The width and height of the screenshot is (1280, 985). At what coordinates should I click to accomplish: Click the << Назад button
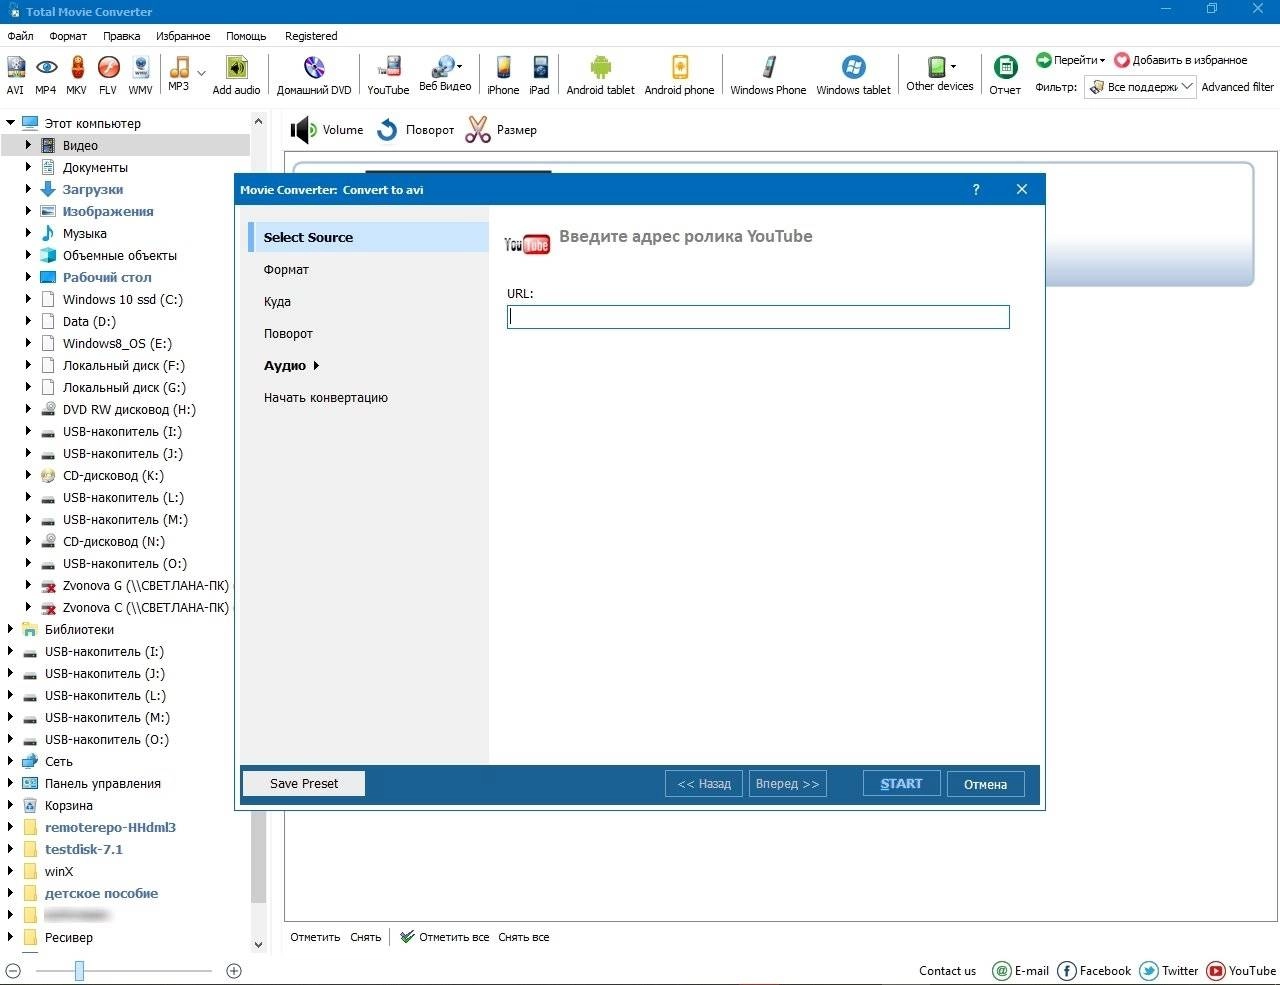(704, 784)
